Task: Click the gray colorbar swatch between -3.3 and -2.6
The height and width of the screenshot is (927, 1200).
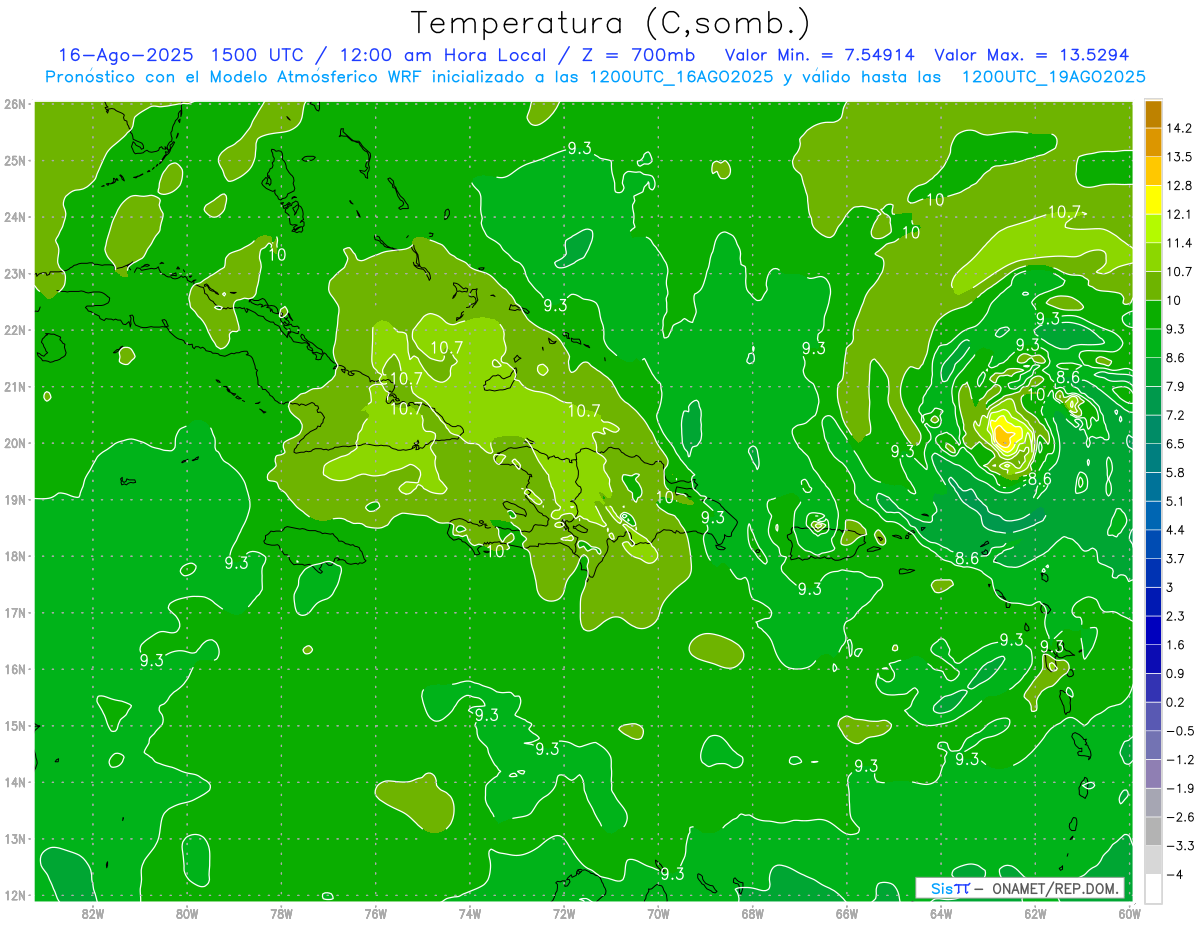Action: (x=1153, y=830)
